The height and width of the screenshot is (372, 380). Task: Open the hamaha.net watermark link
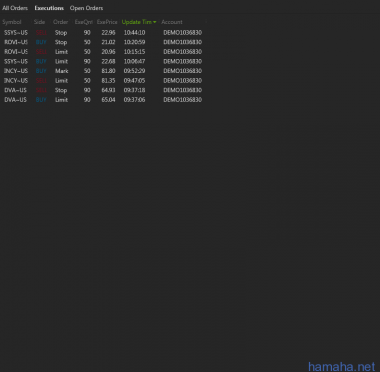click(x=341, y=366)
